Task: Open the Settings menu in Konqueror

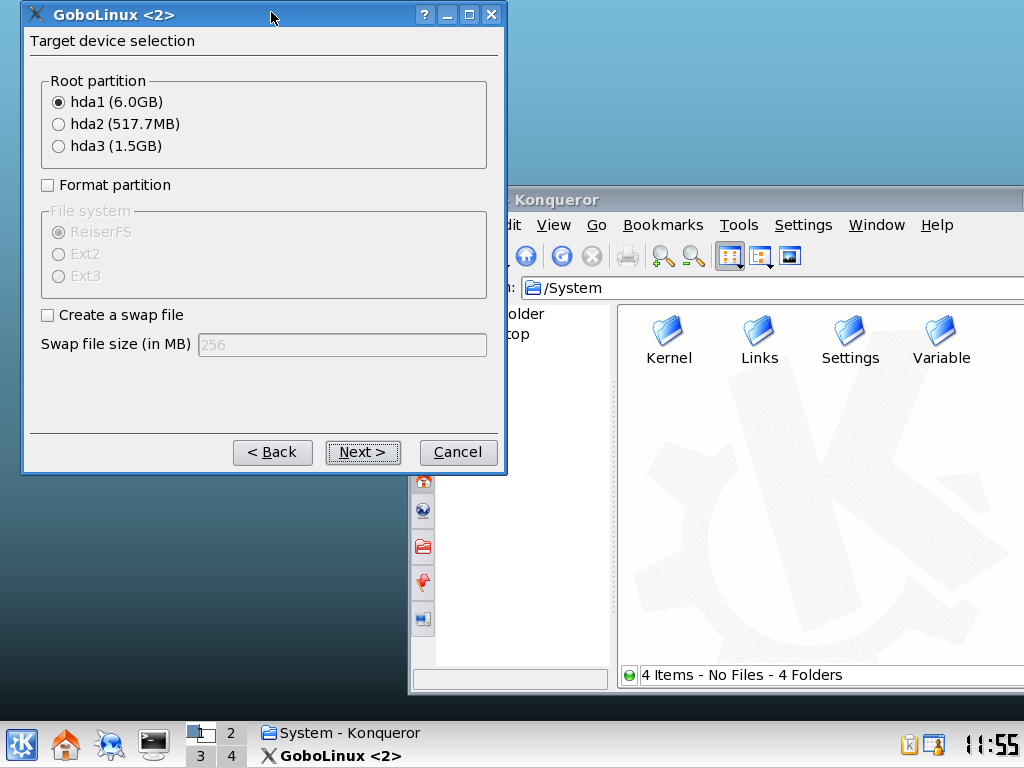Action: (803, 225)
